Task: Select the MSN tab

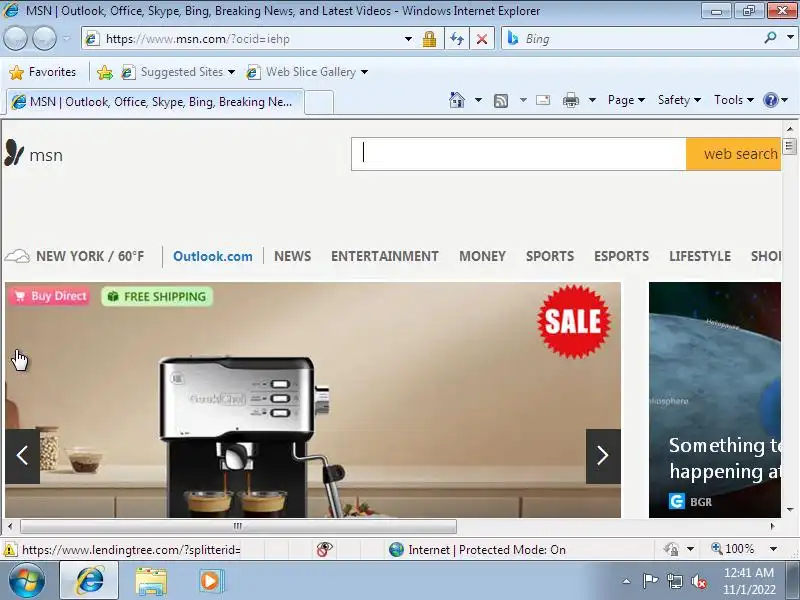Action: coord(156,102)
